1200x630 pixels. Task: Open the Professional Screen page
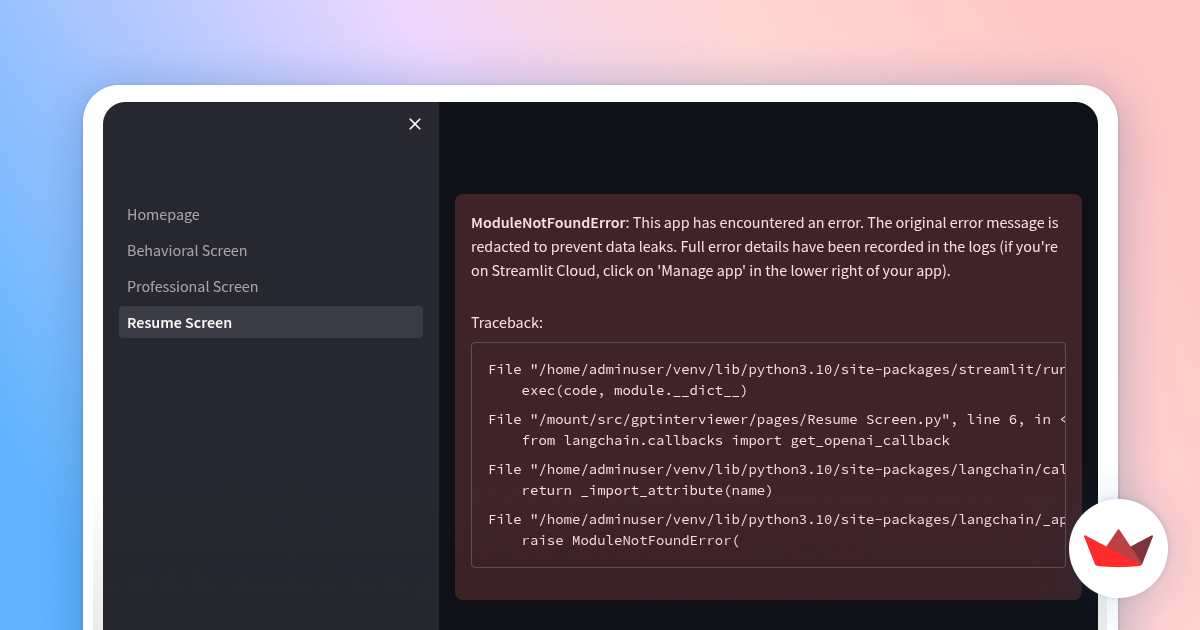[192, 286]
